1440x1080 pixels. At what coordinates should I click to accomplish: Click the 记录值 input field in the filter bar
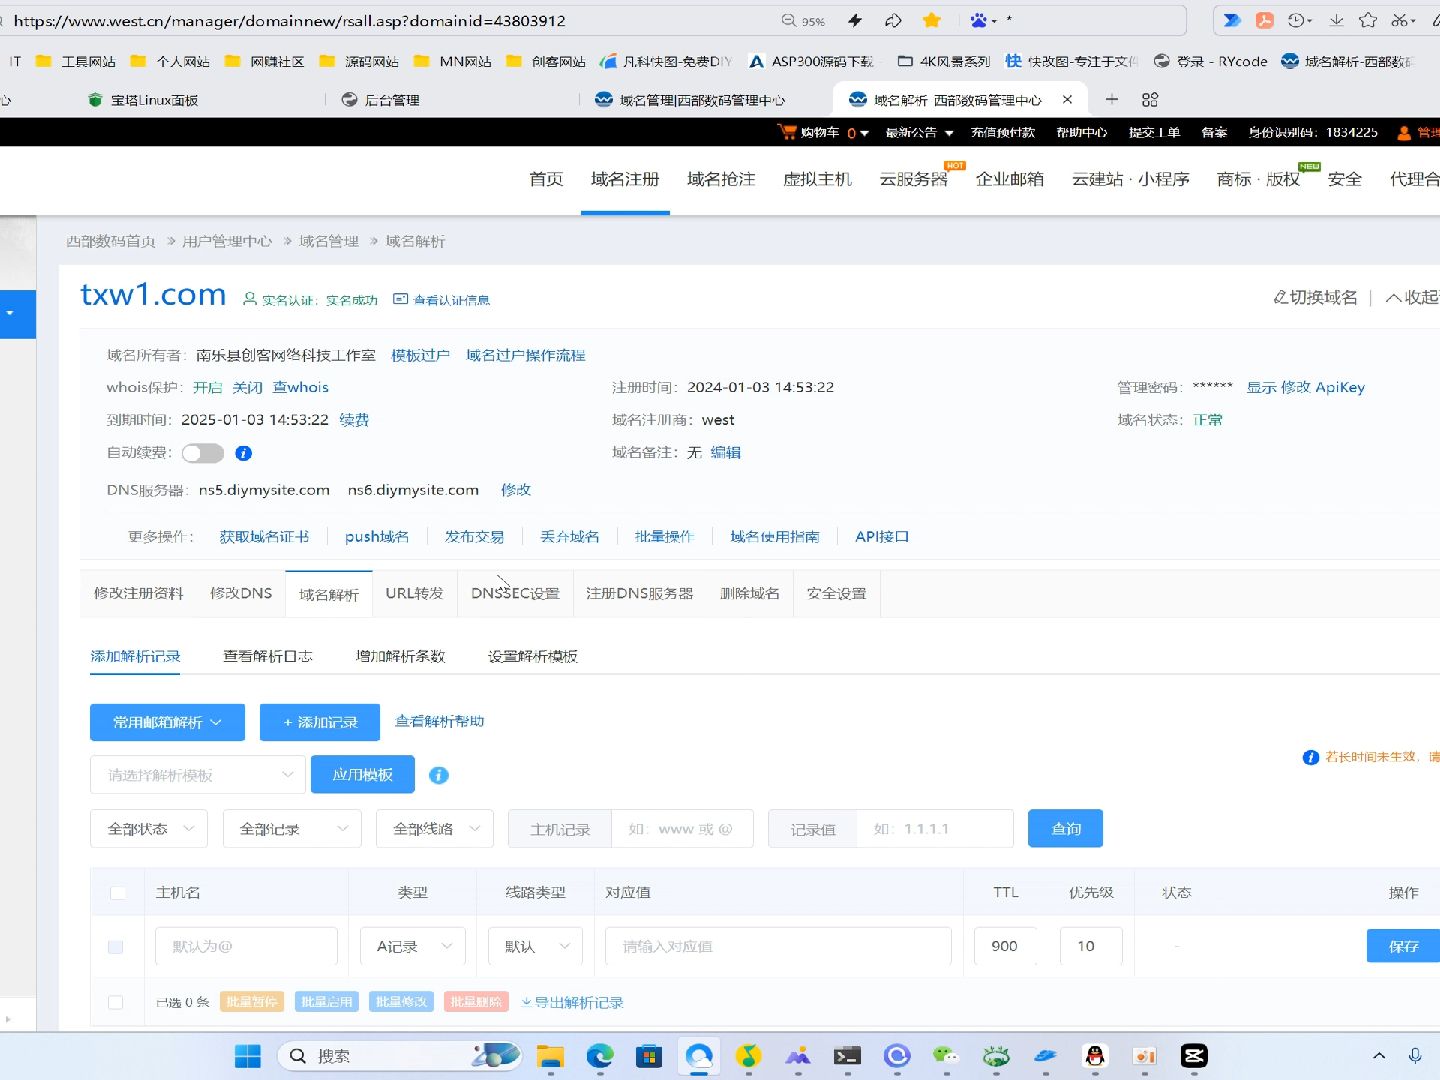click(x=935, y=828)
